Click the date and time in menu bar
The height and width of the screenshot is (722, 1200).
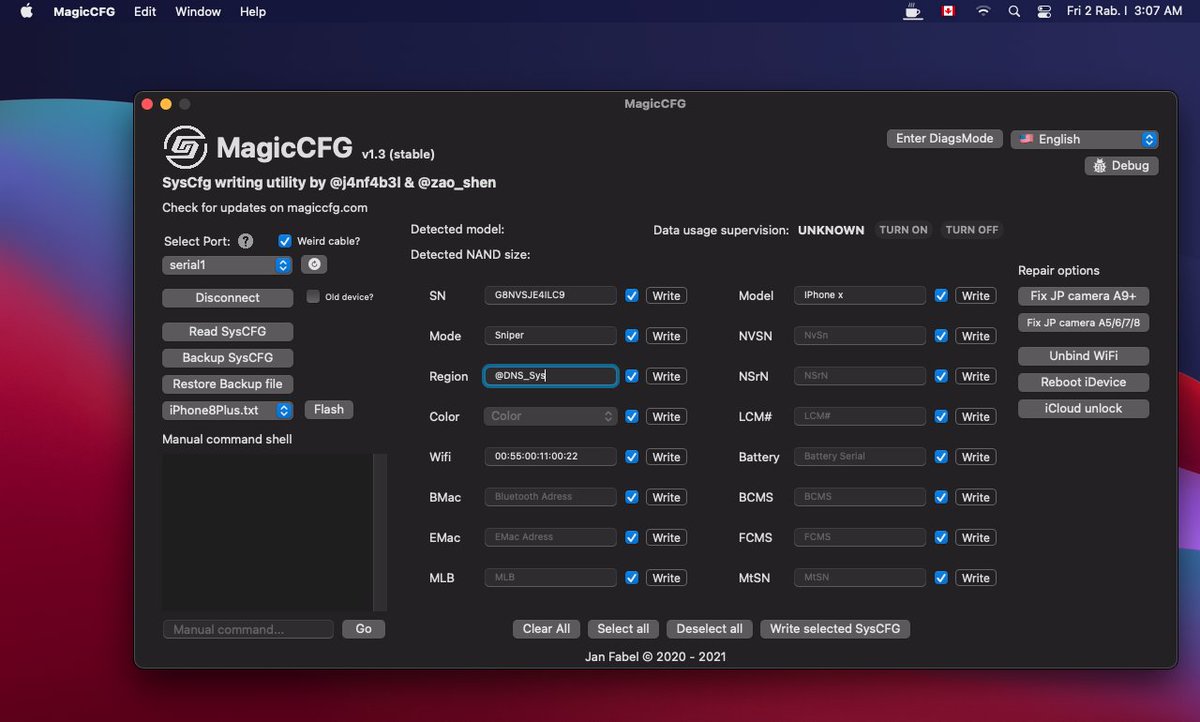pyautogui.click(x=1124, y=11)
